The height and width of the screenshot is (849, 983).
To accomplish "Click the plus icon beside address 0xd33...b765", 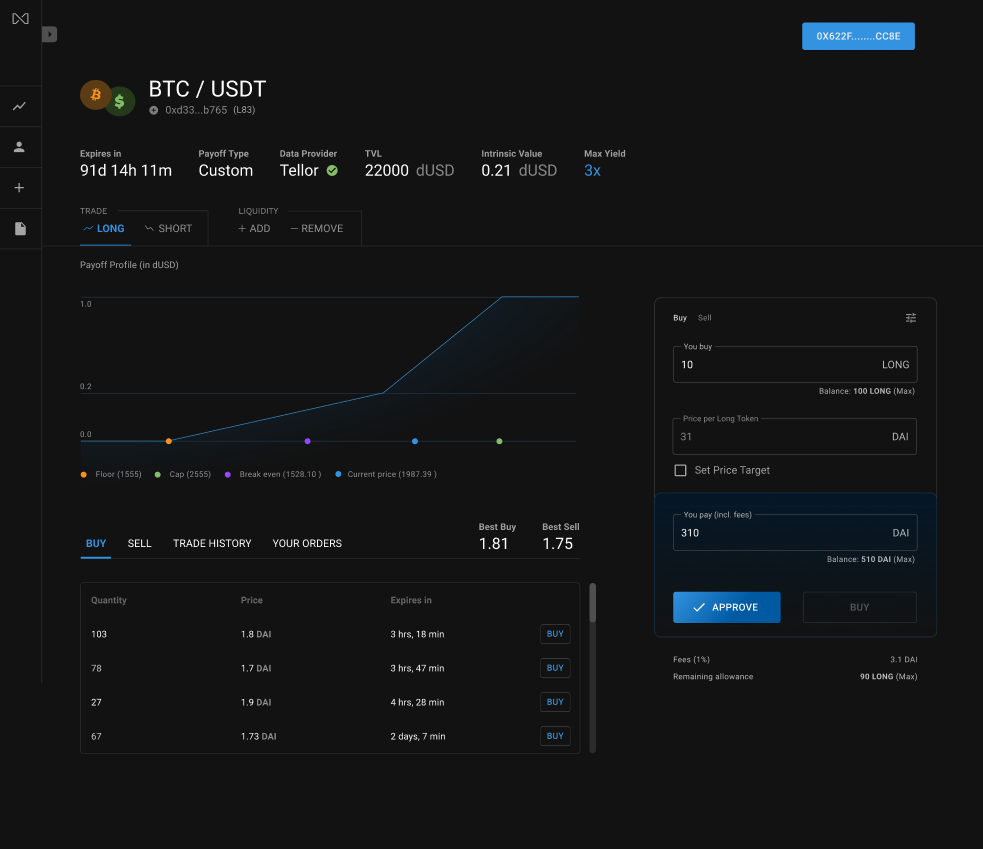I will (154, 110).
